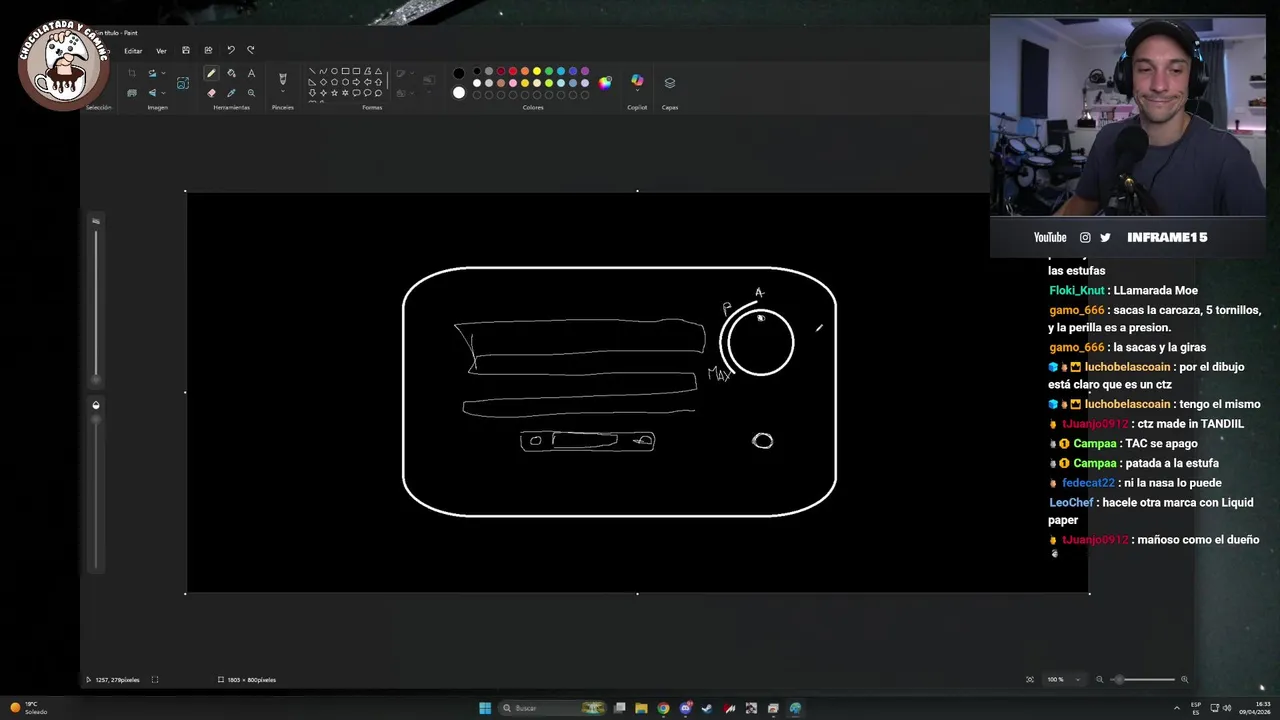Select the Right arrow shape

pos(356,82)
